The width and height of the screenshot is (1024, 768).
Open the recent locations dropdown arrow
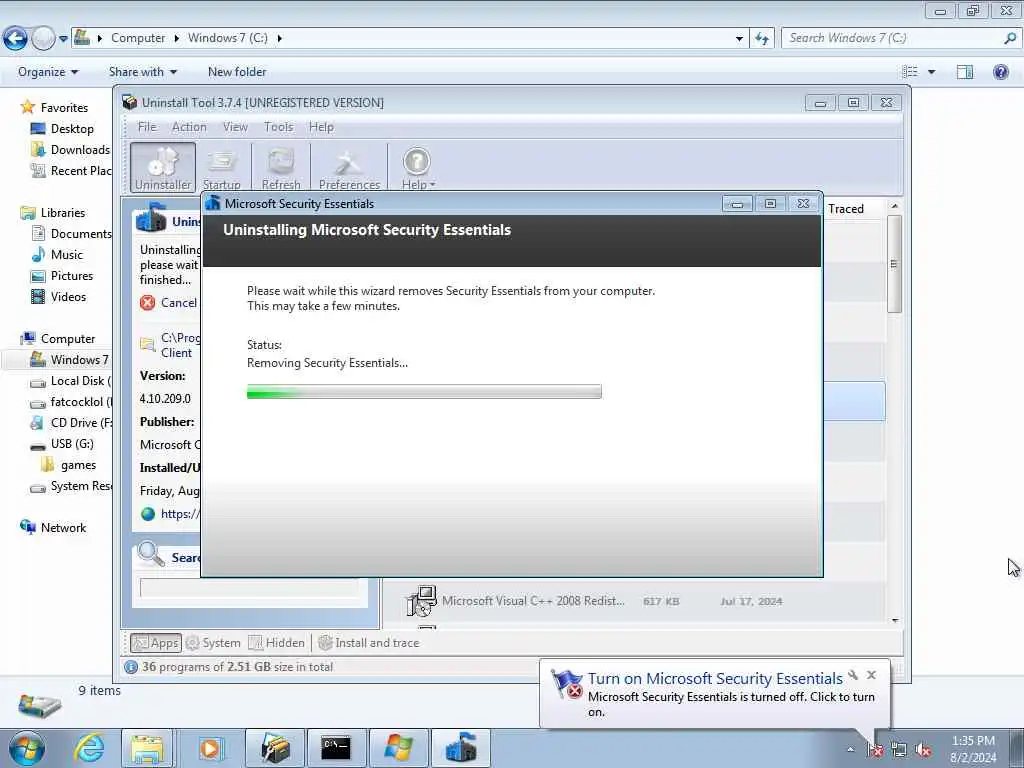[x=63, y=39]
